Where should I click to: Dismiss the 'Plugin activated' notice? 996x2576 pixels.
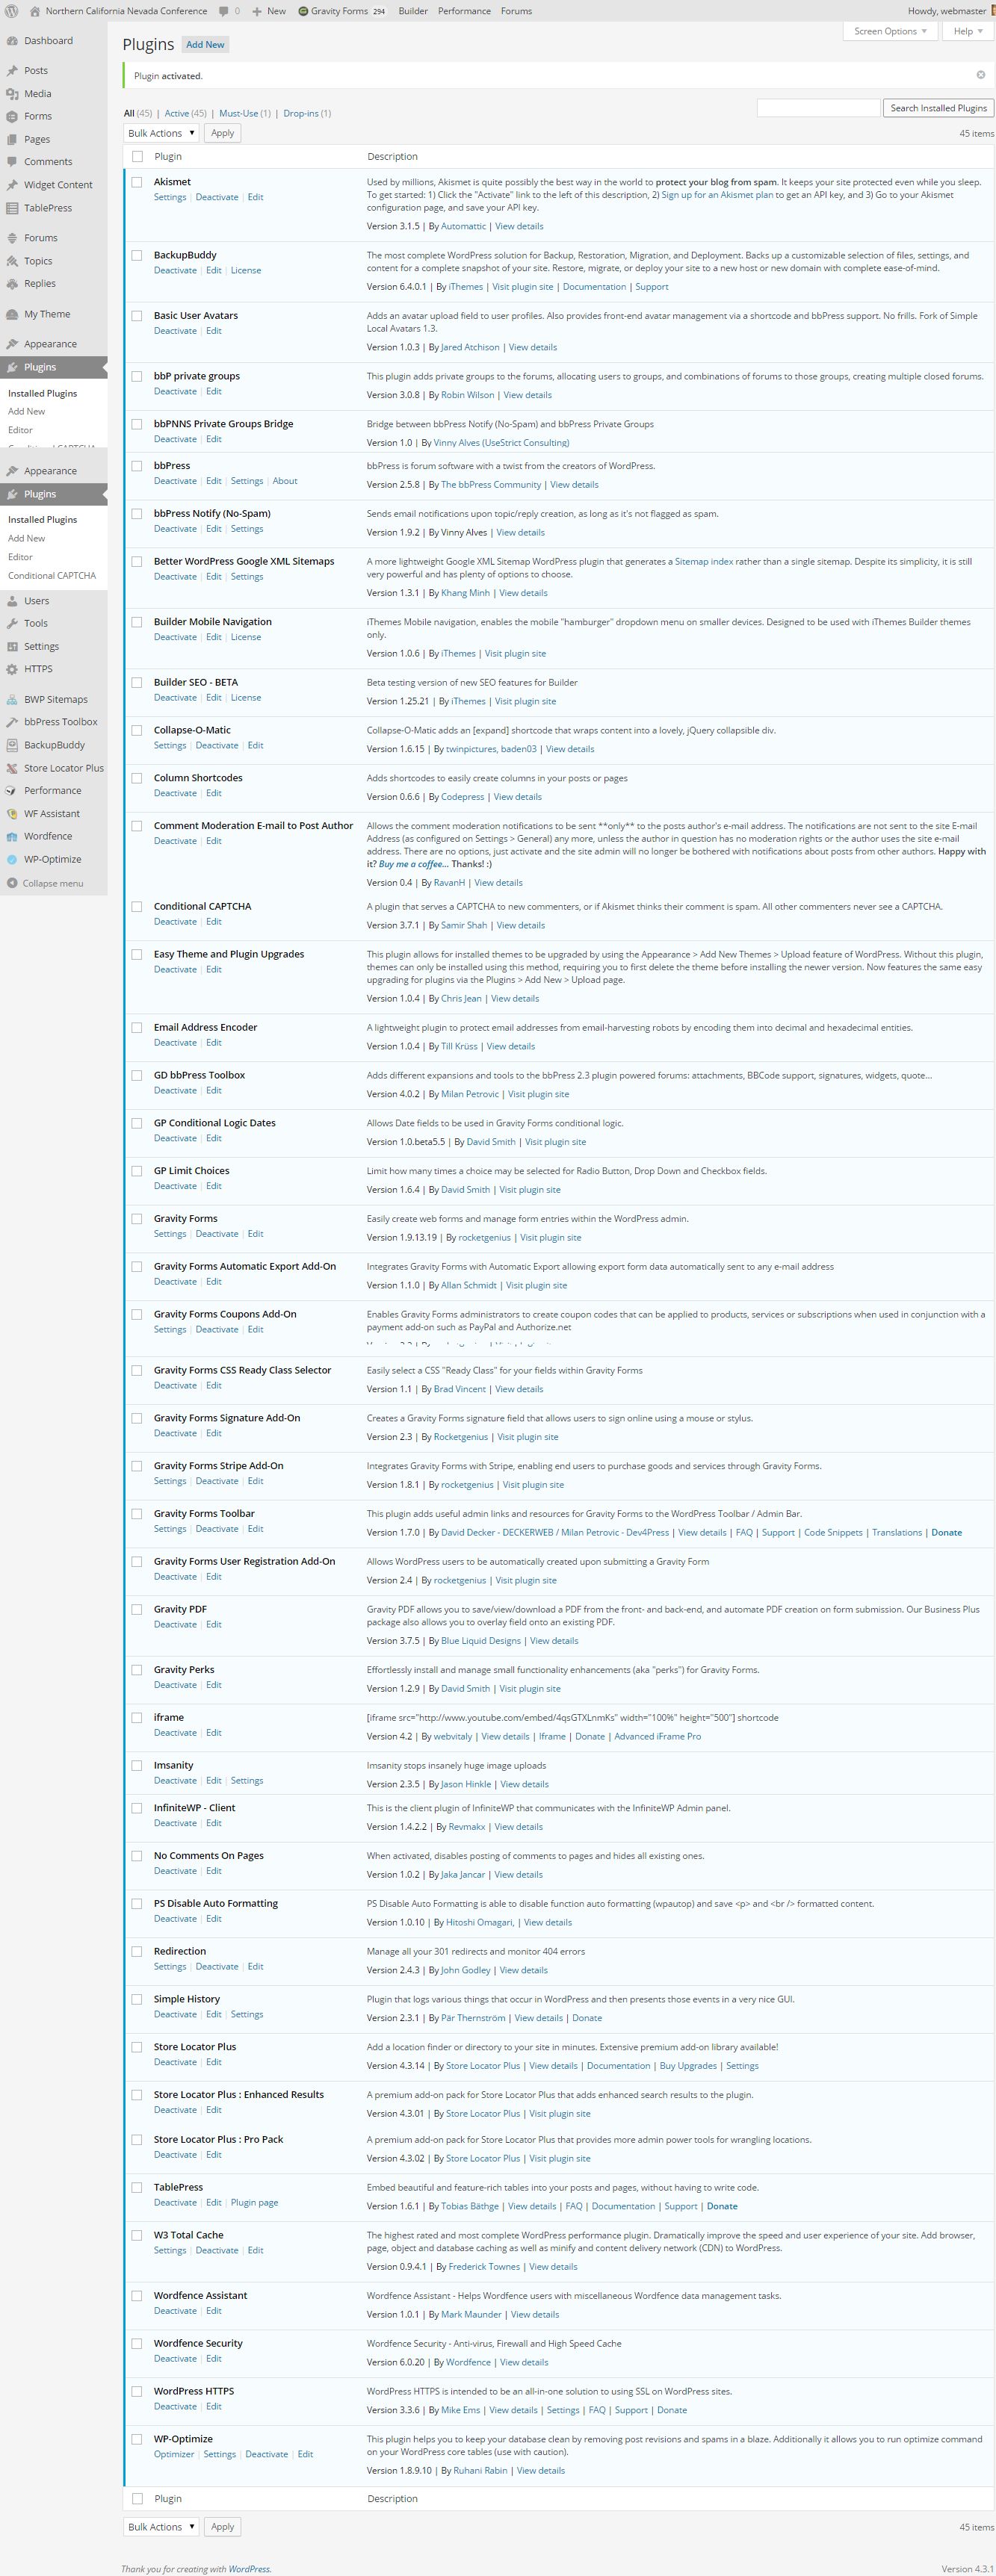point(980,75)
